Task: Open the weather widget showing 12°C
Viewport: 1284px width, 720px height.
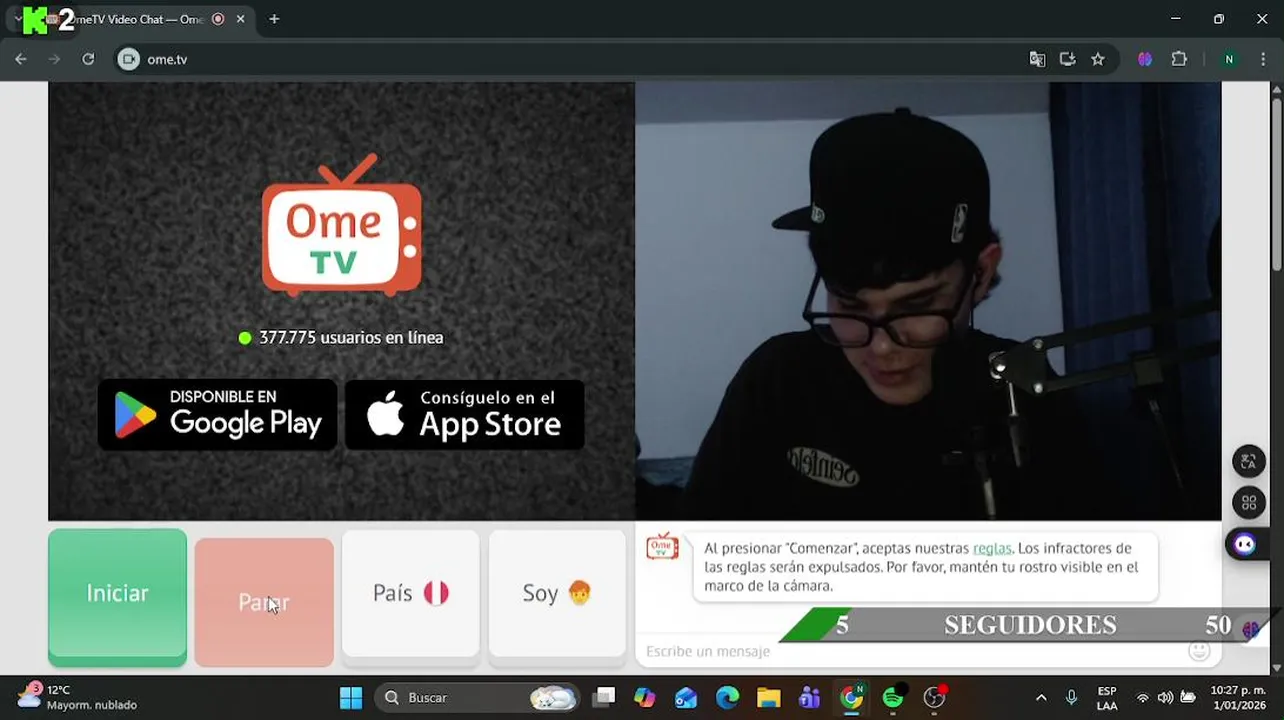Action: click(75, 697)
